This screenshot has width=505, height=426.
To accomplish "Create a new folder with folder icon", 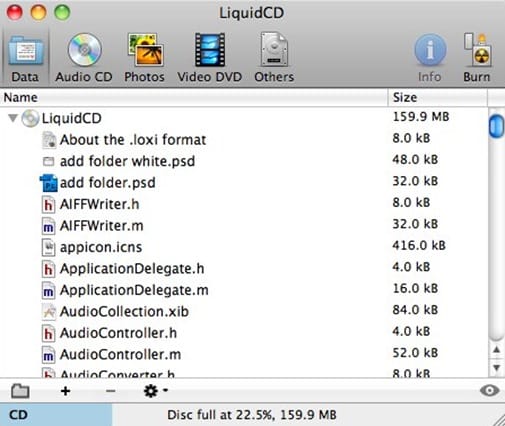I will pyautogui.click(x=20, y=391).
